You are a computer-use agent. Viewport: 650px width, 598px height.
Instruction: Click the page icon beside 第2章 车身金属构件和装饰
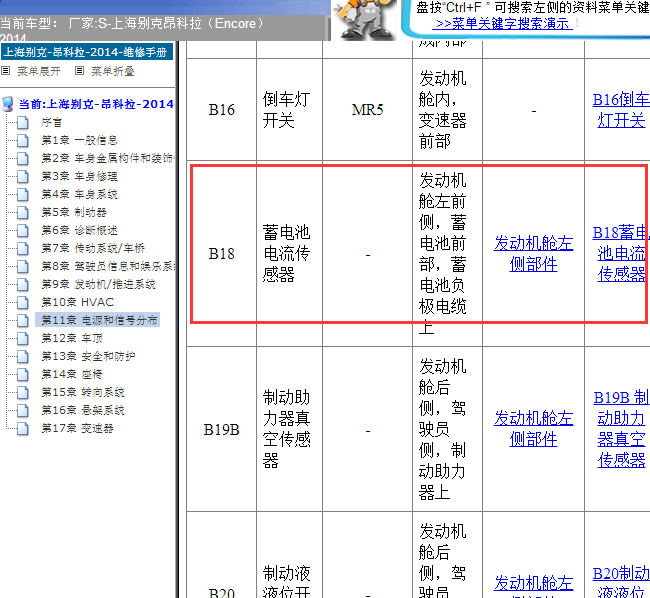point(23,158)
